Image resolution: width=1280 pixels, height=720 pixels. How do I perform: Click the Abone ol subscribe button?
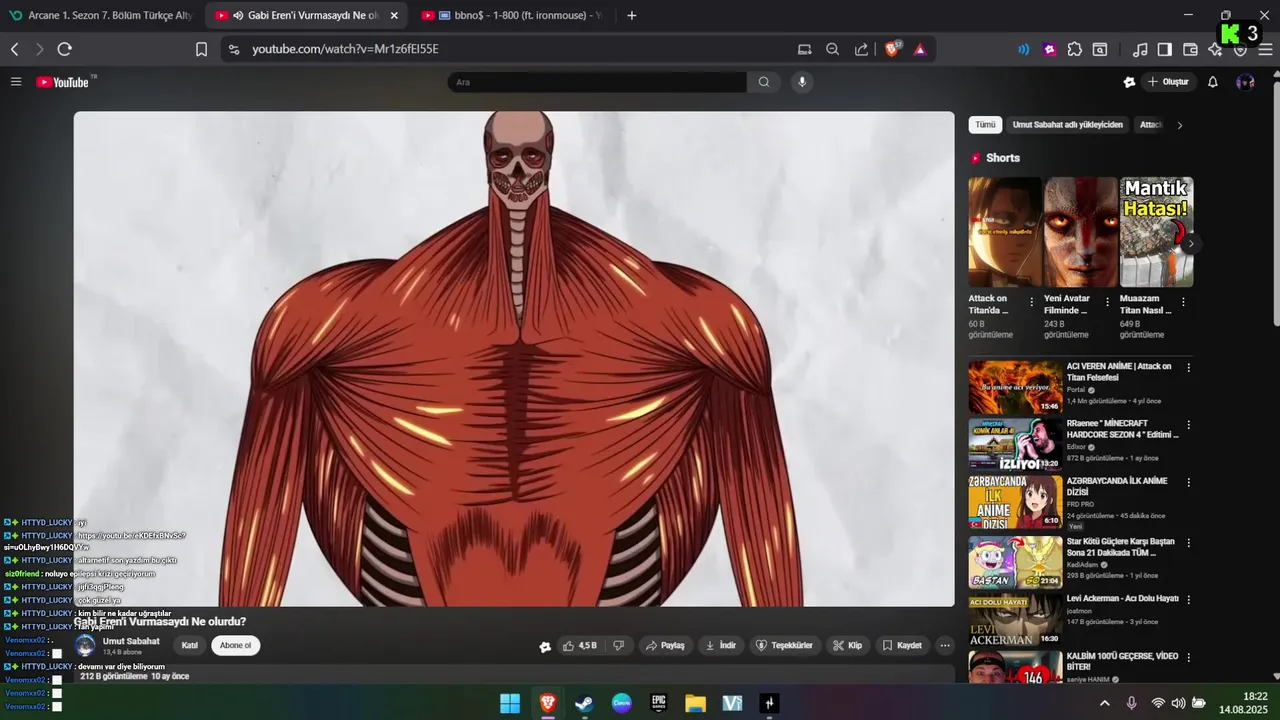pyautogui.click(x=235, y=645)
